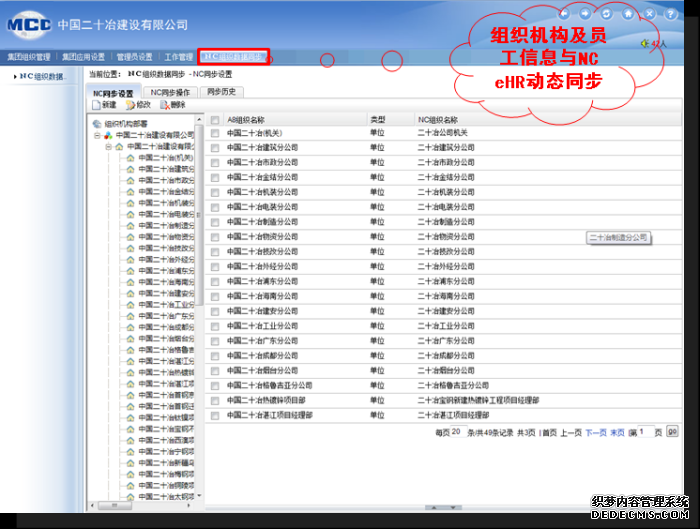Image resolution: width=700 pixels, height=529 pixels.
Task: Click the speaker icon beside online user count
Action: click(645, 43)
